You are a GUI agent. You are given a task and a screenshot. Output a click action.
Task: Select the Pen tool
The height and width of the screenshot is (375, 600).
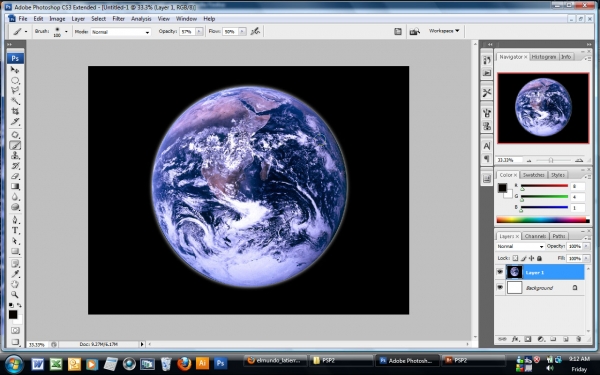click(x=15, y=220)
